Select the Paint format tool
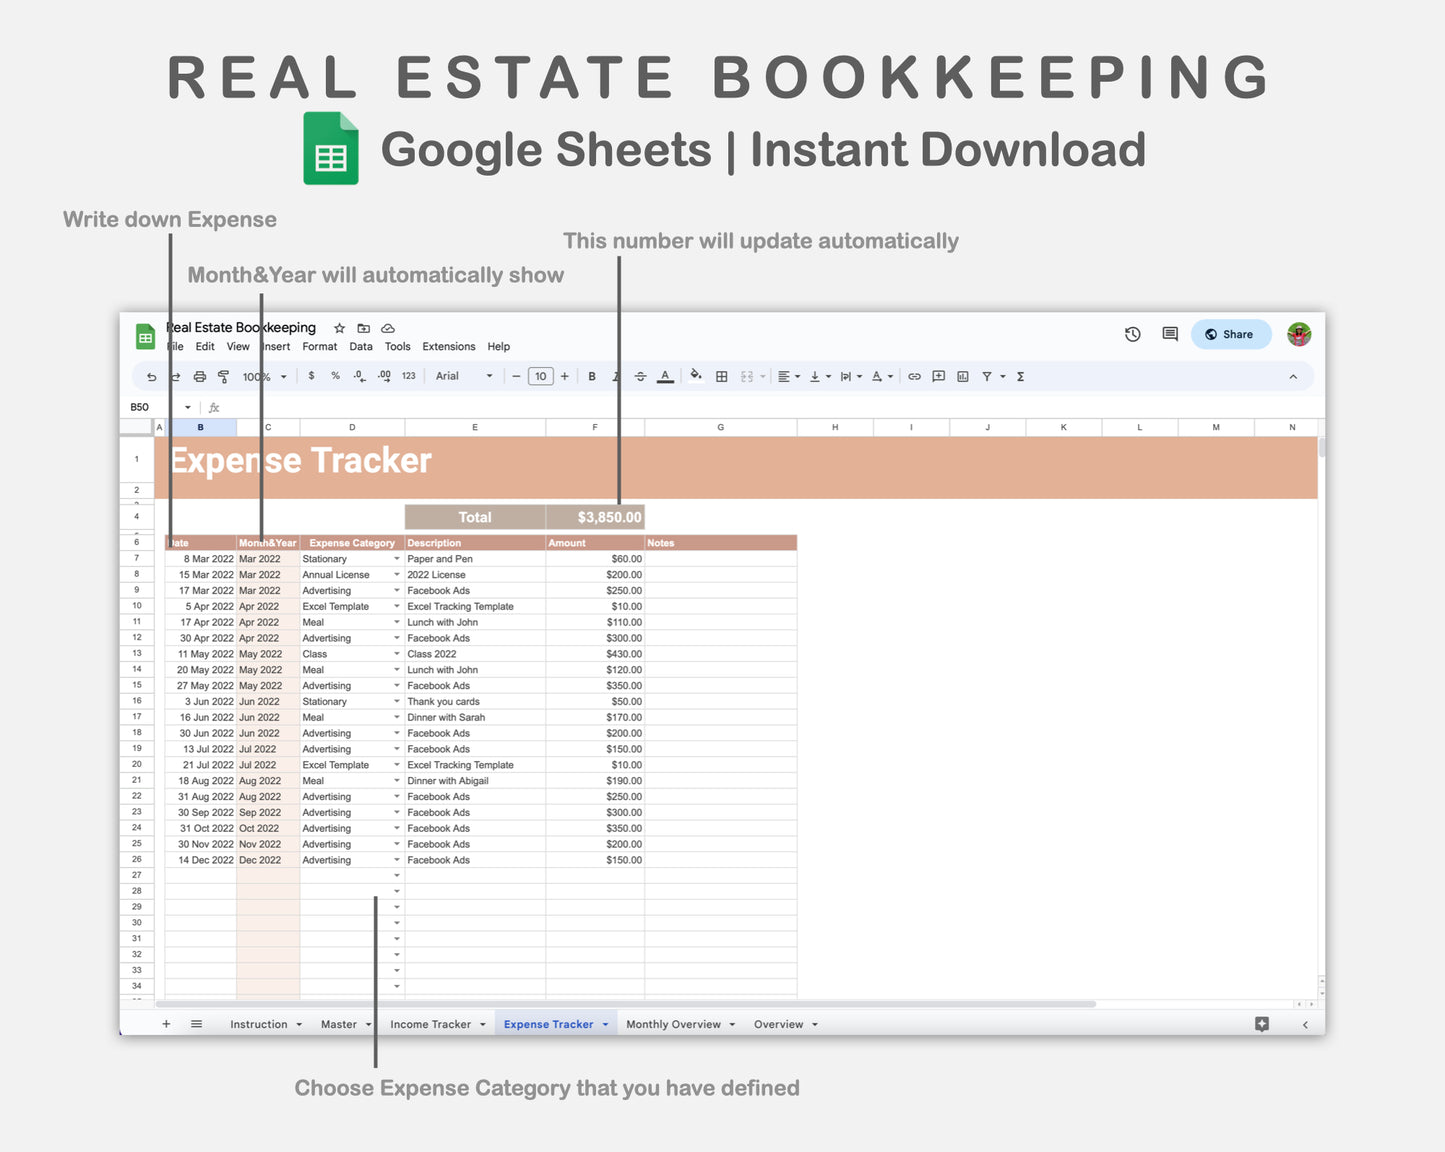Screen dimensions: 1445x1152 [x=223, y=376]
